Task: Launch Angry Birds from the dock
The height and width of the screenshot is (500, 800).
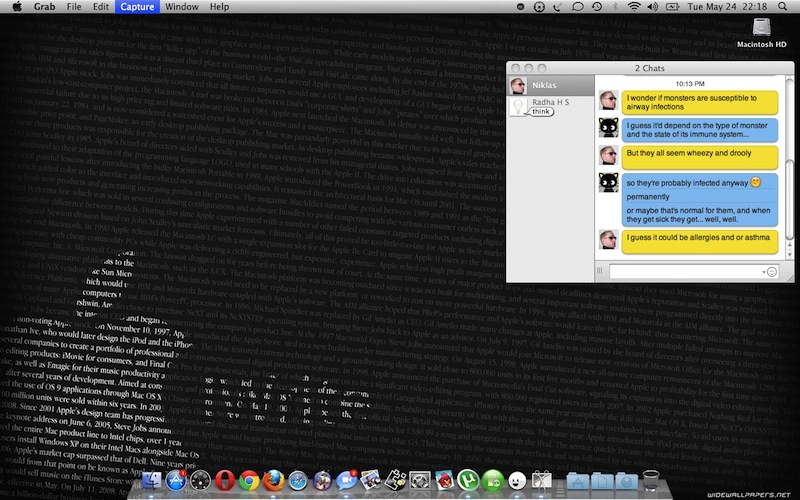Action: click(x=445, y=481)
